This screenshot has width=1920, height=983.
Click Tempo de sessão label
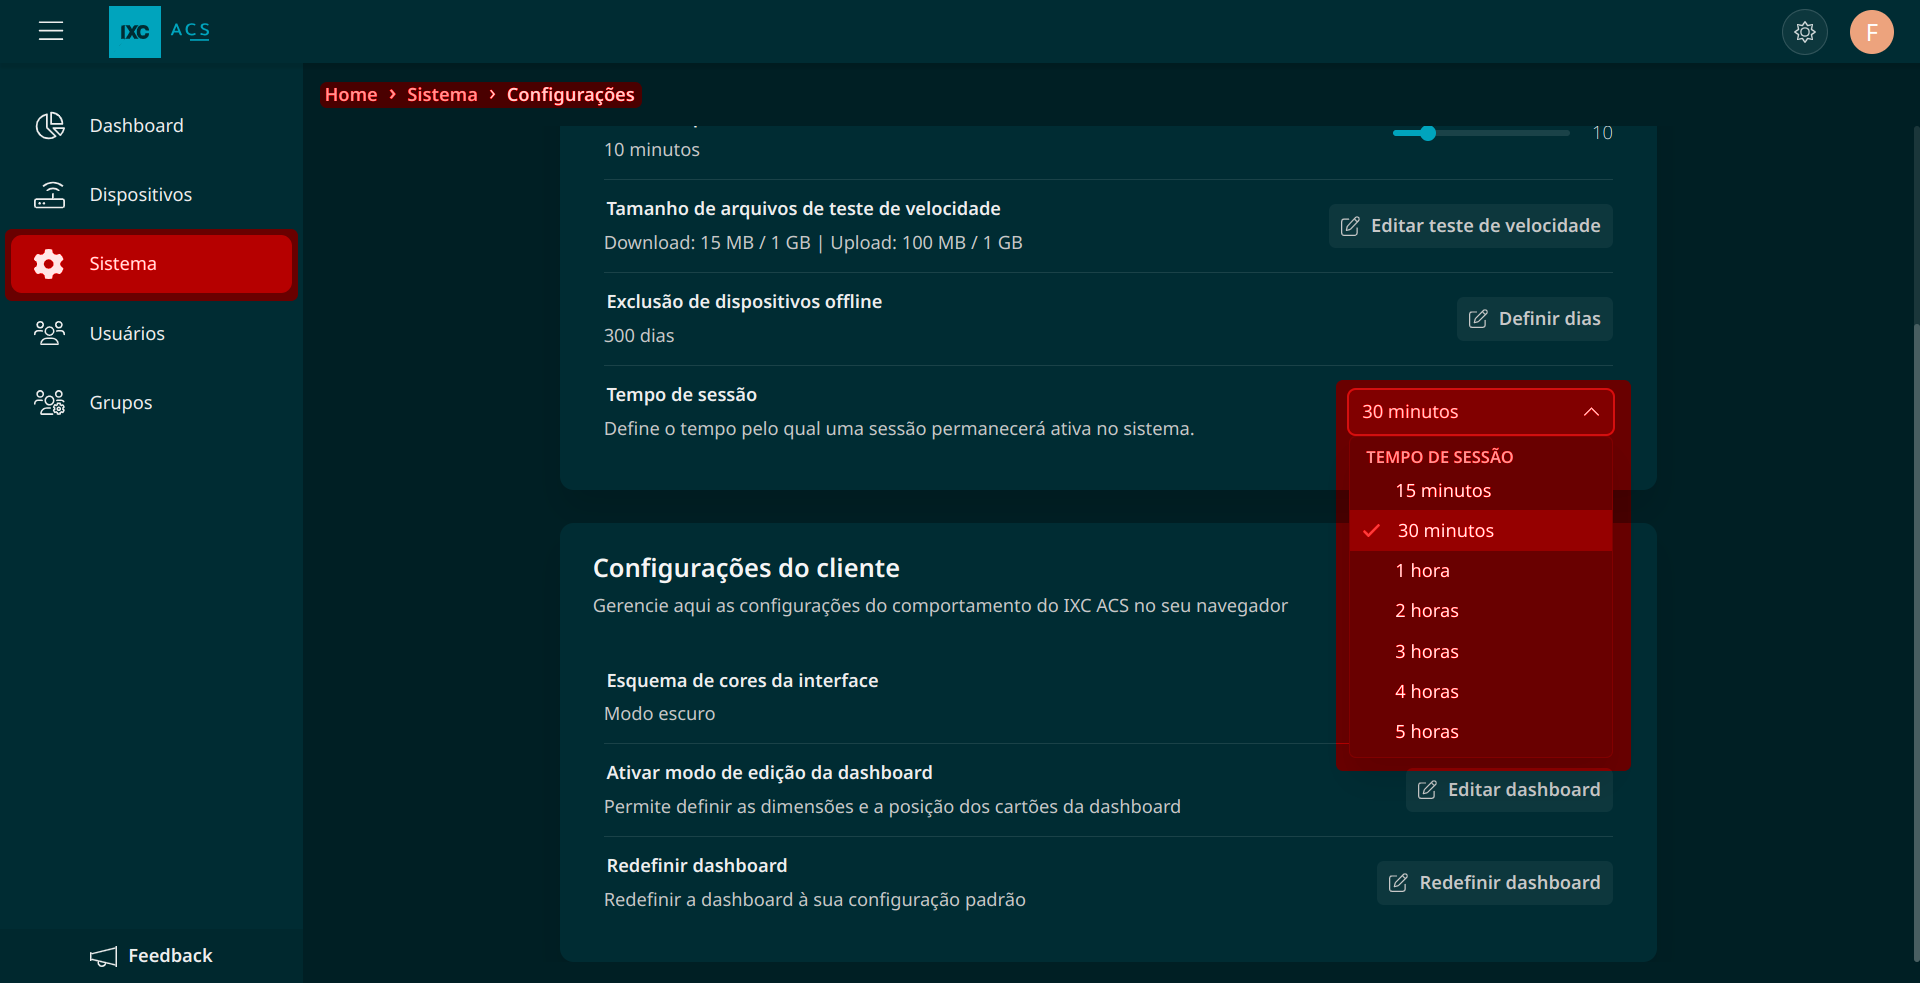pyautogui.click(x=682, y=395)
